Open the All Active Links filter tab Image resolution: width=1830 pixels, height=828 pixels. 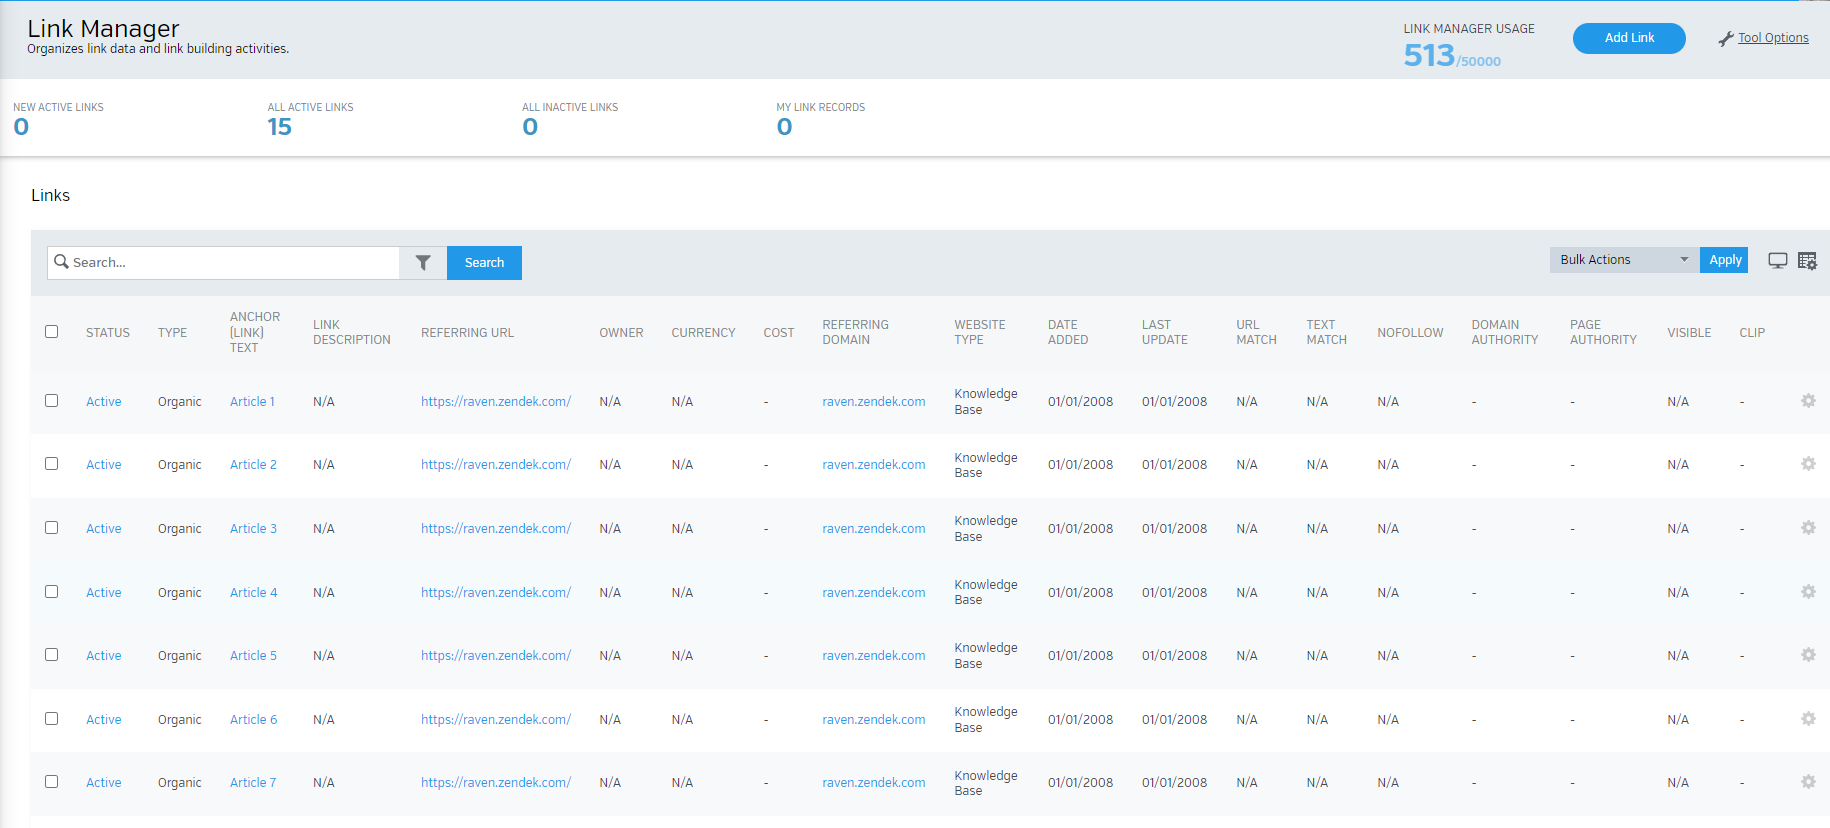coord(310,118)
